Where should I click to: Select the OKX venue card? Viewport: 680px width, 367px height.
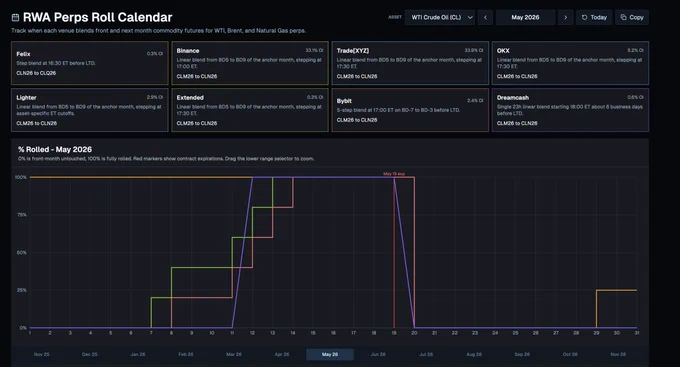click(x=570, y=63)
